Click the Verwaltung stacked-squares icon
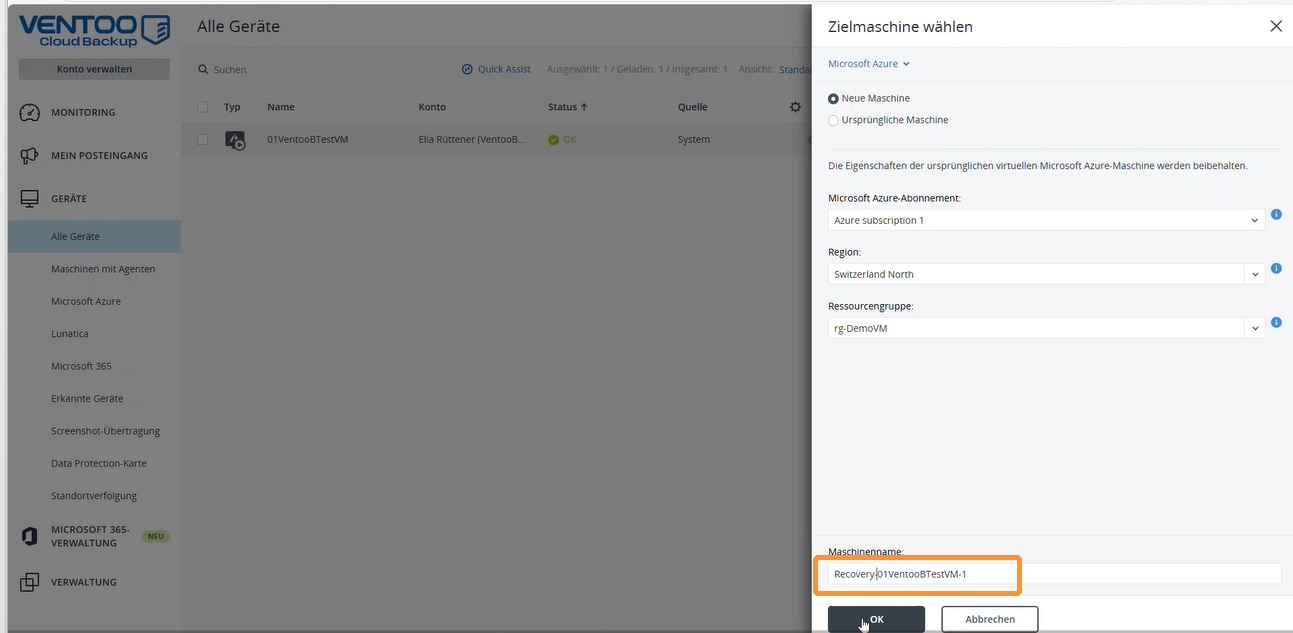This screenshot has height=633, width=1293. click(x=30, y=582)
